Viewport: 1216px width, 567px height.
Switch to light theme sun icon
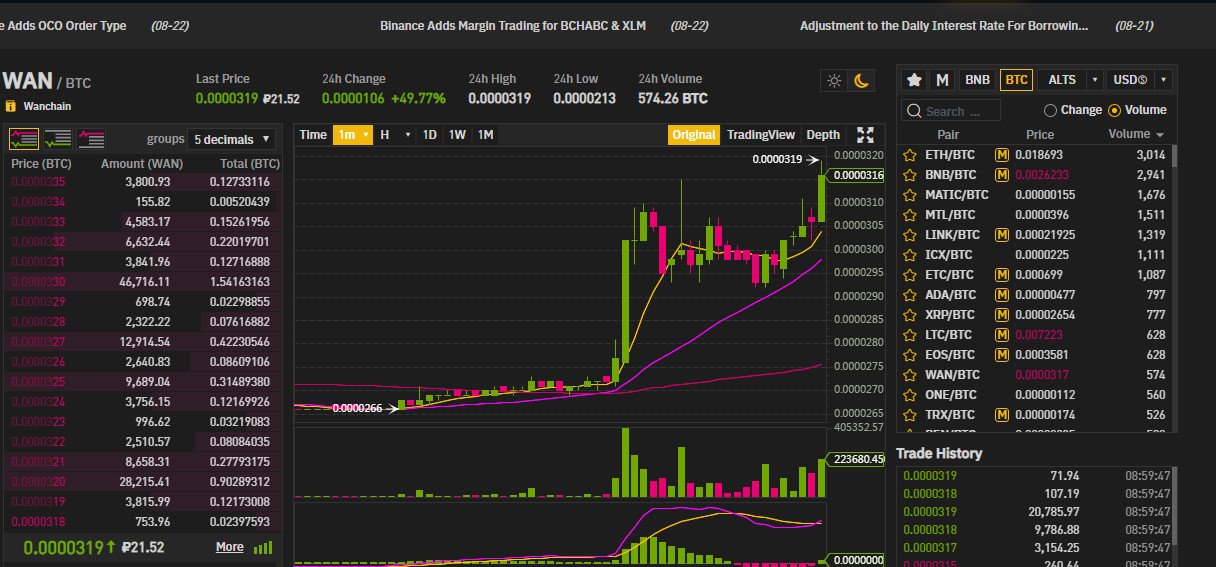coord(835,80)
